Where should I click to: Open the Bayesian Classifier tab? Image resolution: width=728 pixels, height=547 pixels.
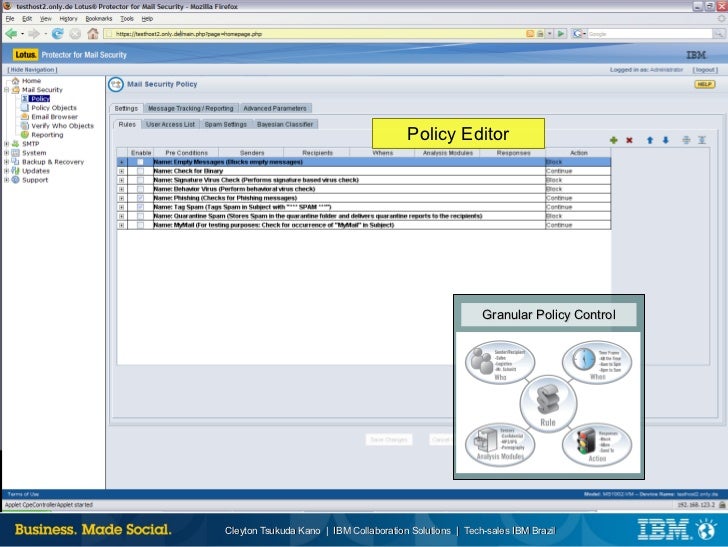pyautogui.click(x=285, y=124)
